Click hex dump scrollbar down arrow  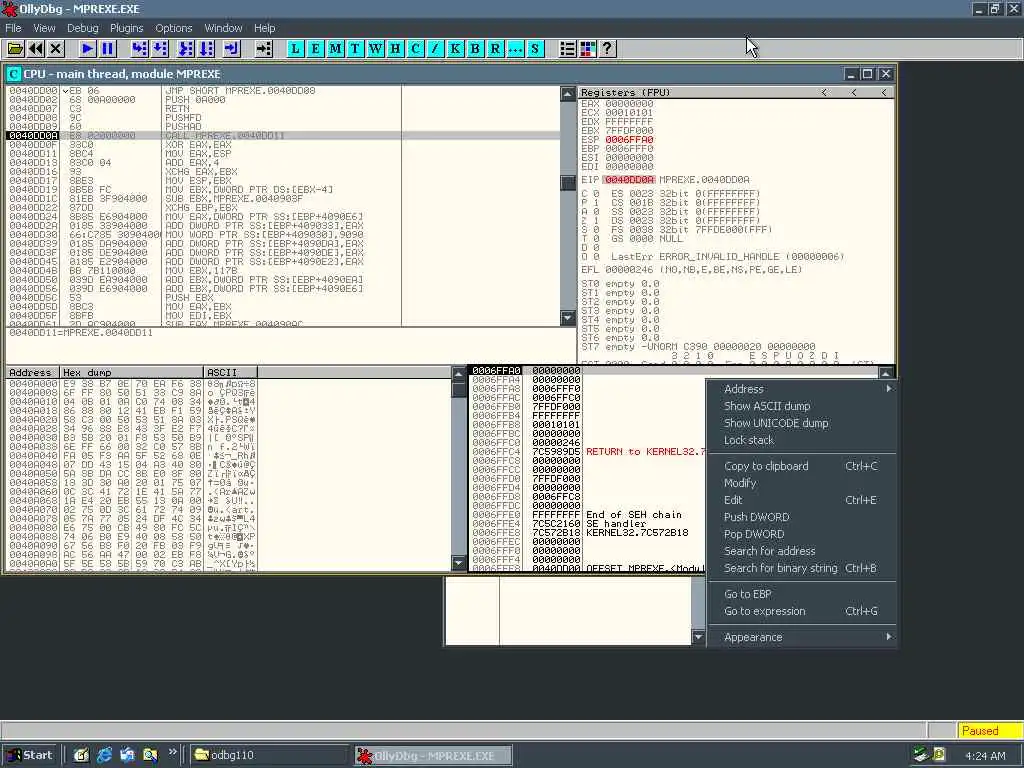458,562
